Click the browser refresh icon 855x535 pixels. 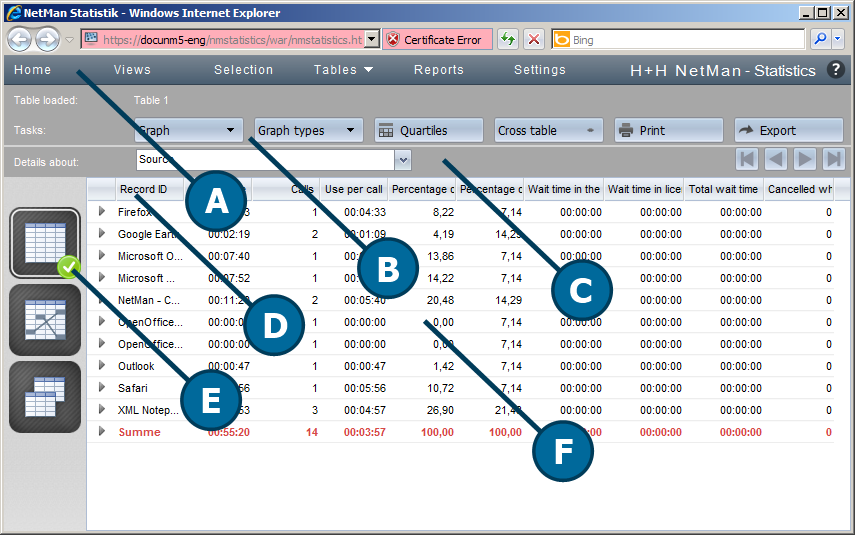(x=508, y=40)
